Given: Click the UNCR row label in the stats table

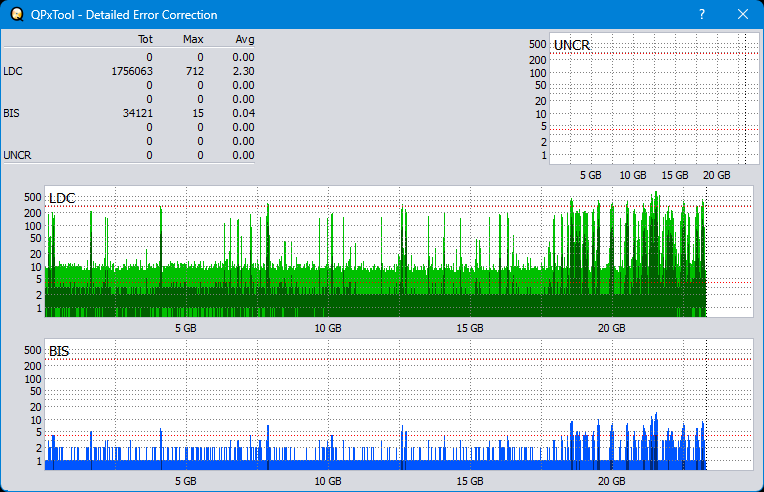Looking at the screenshot, I should pos(17,155).
